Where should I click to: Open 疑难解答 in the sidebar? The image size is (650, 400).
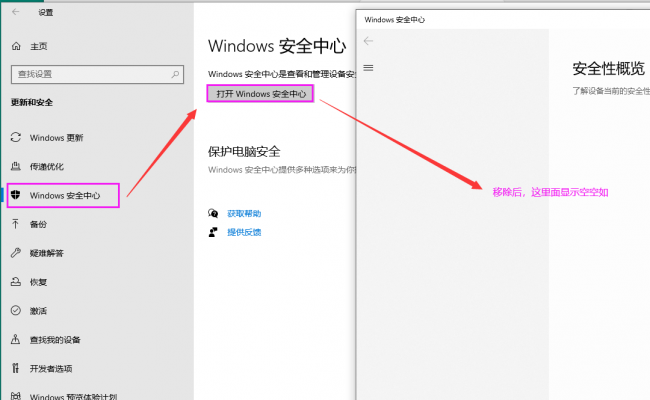(x=46, y=253)
